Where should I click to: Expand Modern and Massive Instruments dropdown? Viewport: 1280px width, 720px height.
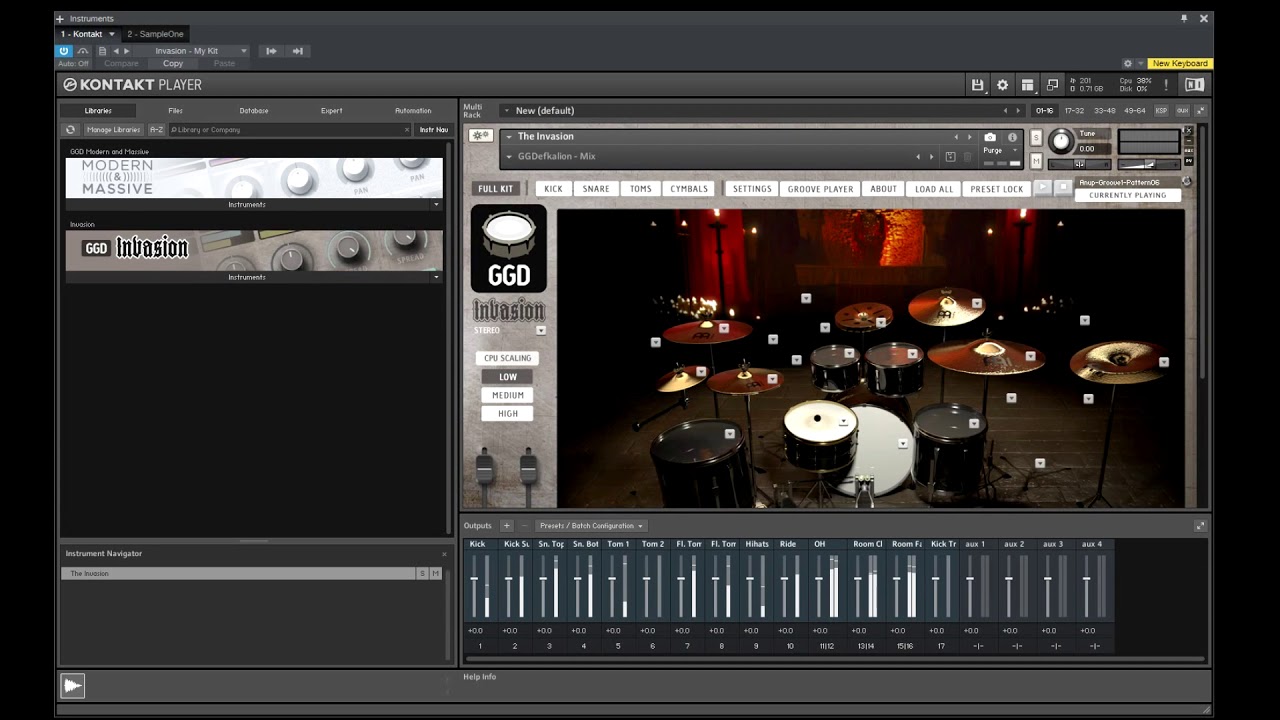(x=436, y=205)
